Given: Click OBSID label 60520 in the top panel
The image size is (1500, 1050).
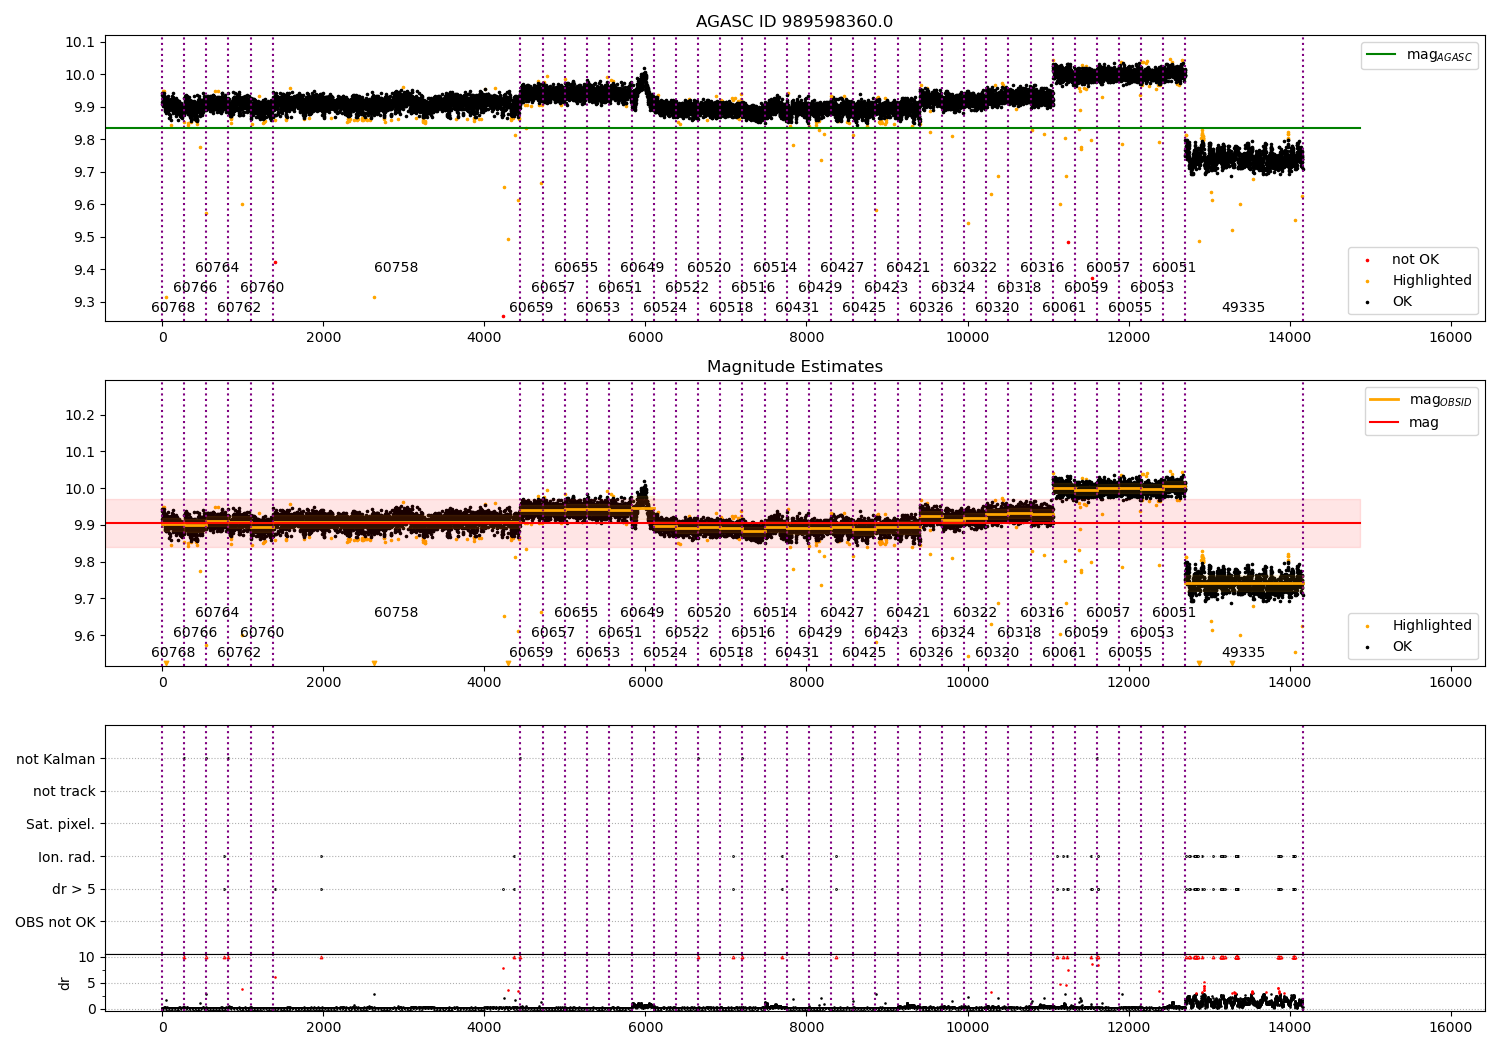Looking at the screenshot, I should click(x=709, y=268).
